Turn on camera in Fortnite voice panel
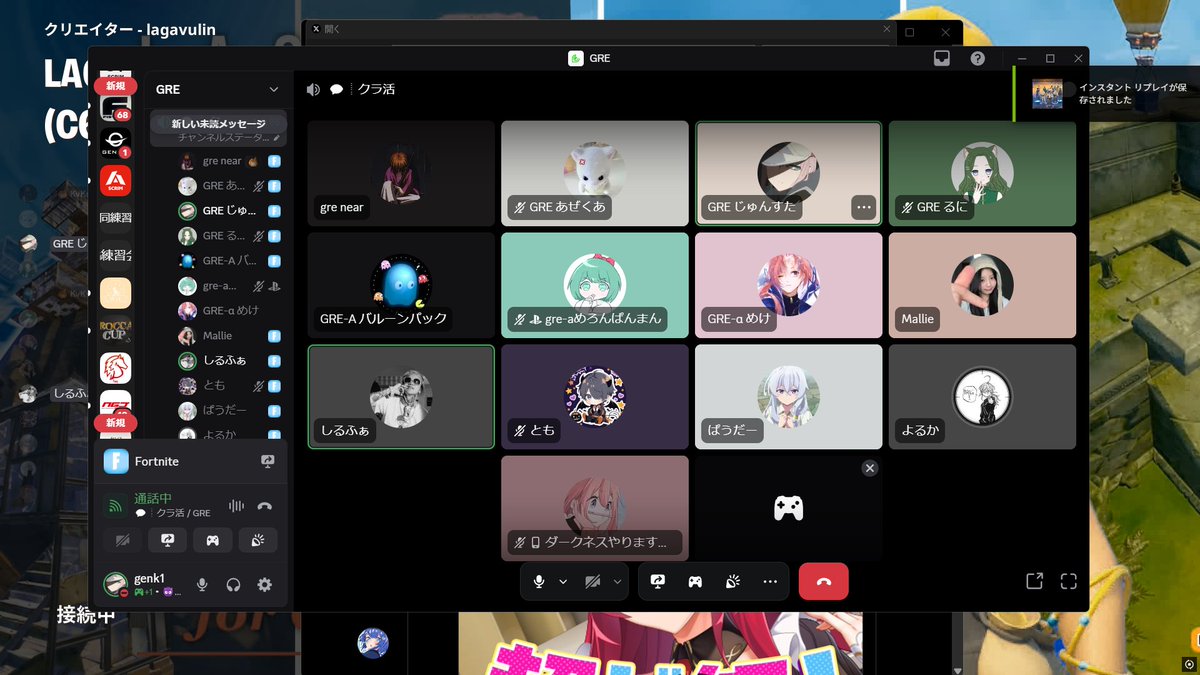 tap(122, 540)
